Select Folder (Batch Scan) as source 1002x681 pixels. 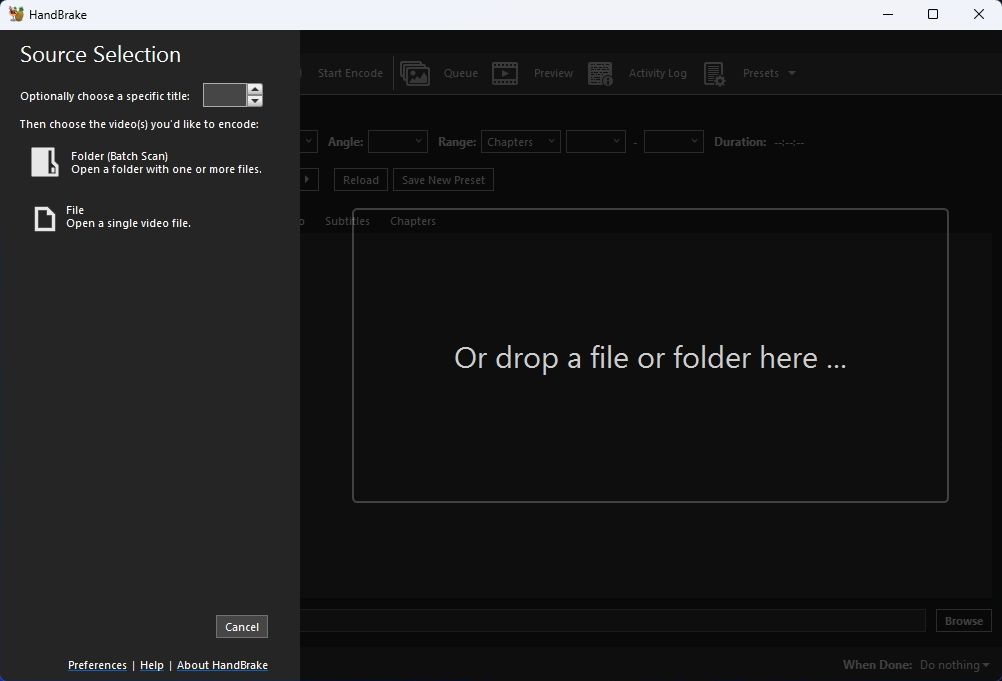pos(120,162)
